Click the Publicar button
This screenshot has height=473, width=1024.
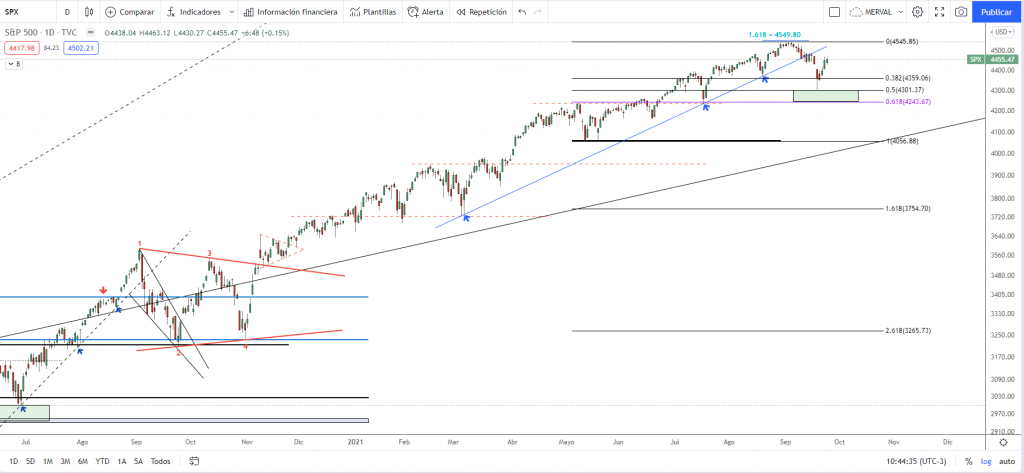[997, 12]
